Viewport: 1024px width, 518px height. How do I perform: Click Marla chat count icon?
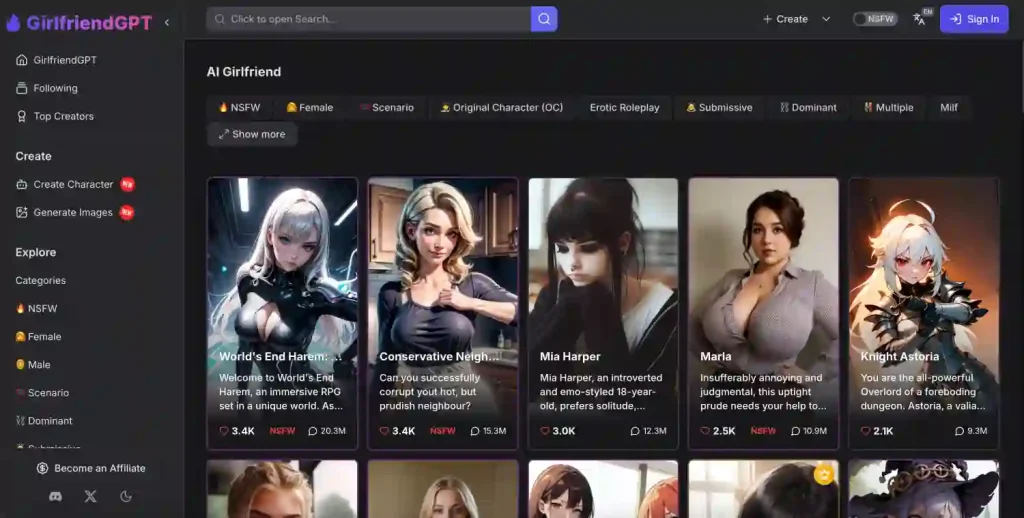click(x=795, y=431)
